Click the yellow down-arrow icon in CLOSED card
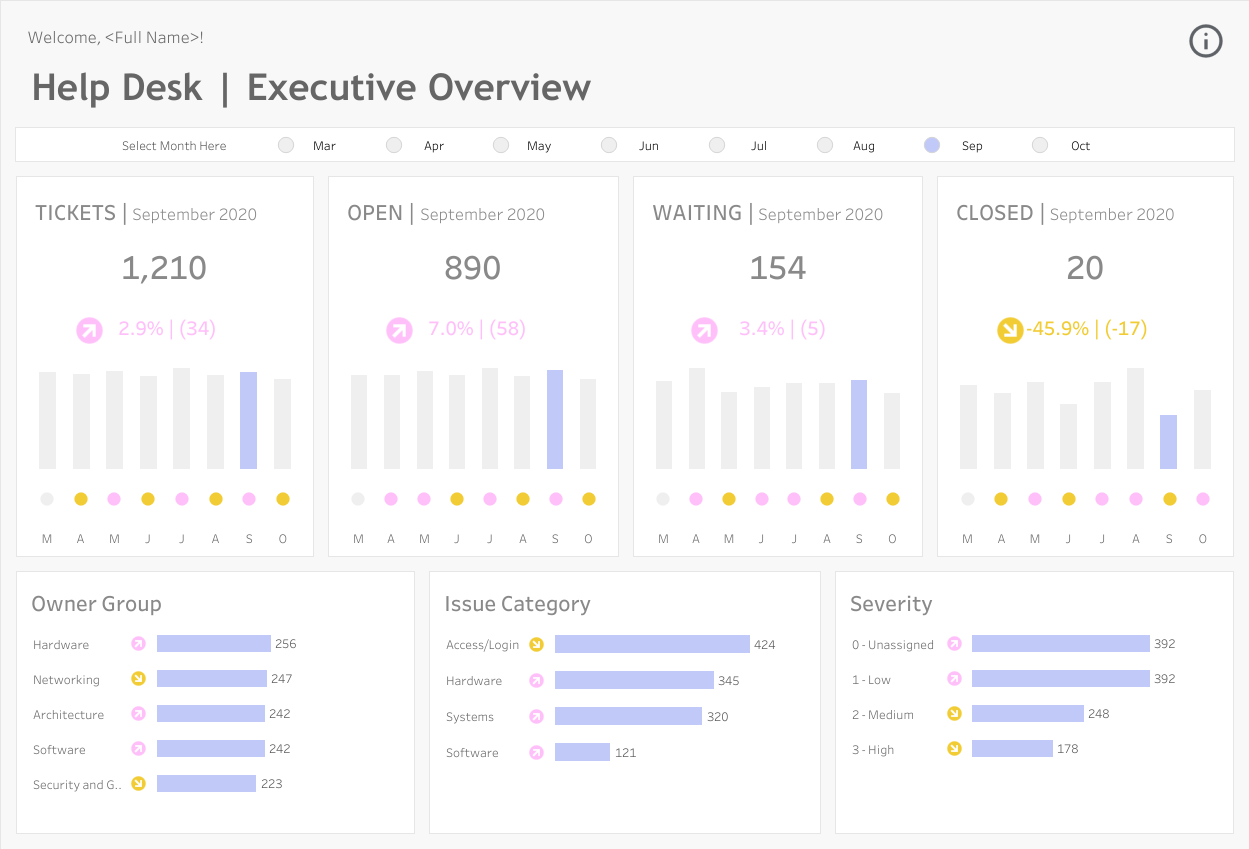The height and width of the screenshot is (849, 1249). (1010, 329)
